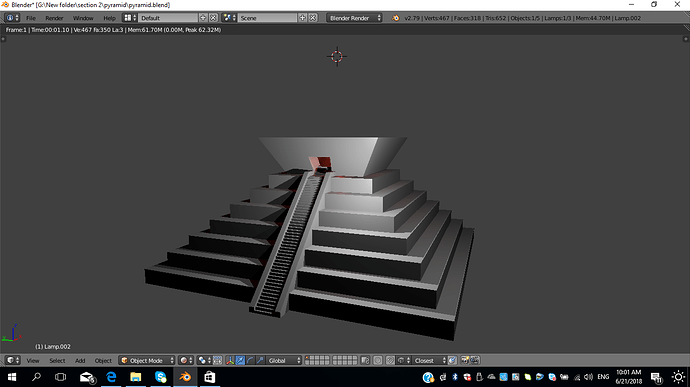The width and height of the screenshot is (690, 387).
Task: Select a layer in the second layer block
Action: [345, 360]
